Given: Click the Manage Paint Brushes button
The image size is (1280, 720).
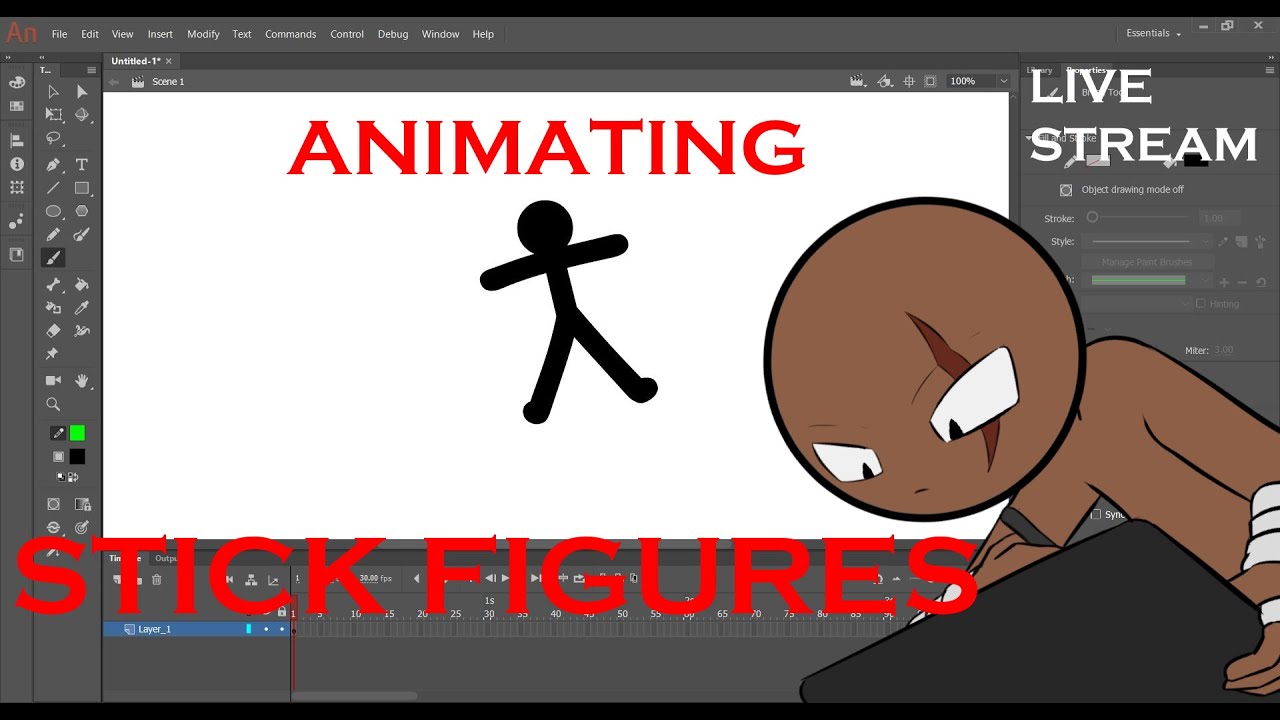Looking at the screenshot, I should pyautogui.click(x=1147, y=262).
